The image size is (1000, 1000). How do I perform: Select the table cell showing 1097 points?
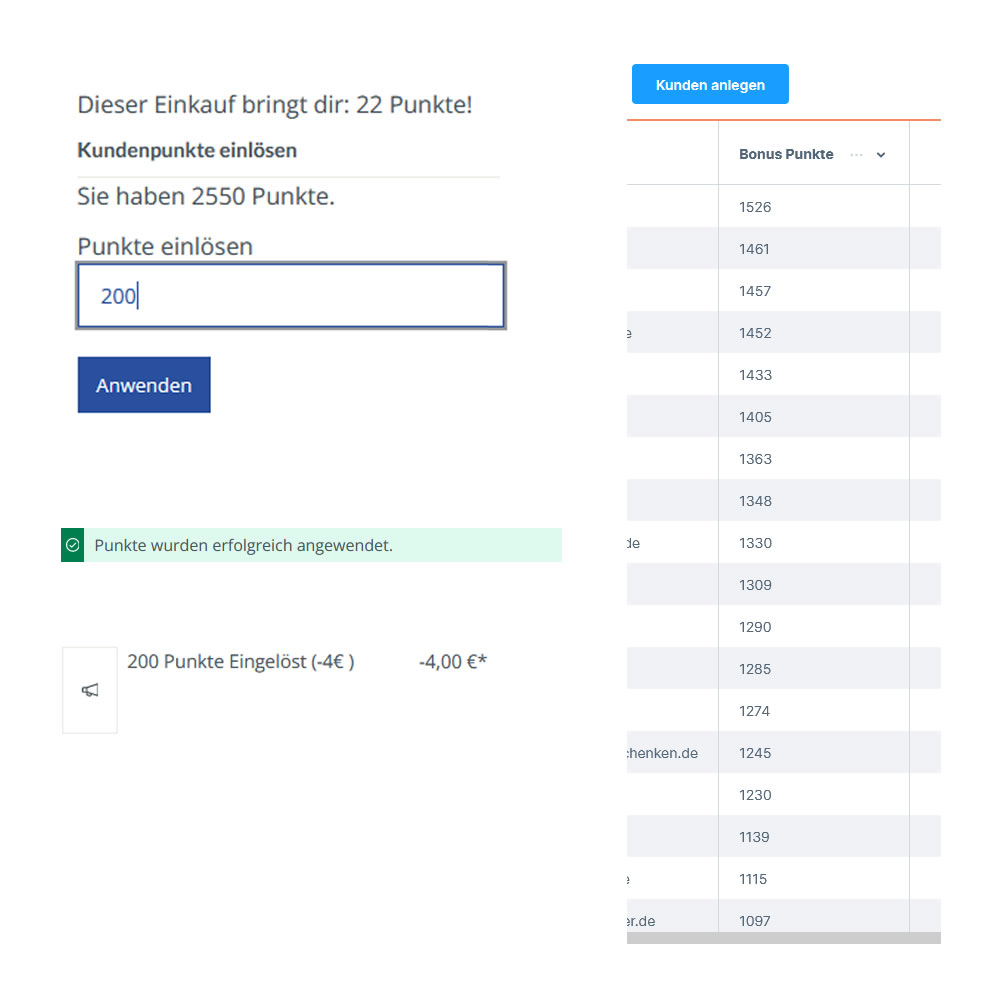pyautogui.click(x=755, y=920)
